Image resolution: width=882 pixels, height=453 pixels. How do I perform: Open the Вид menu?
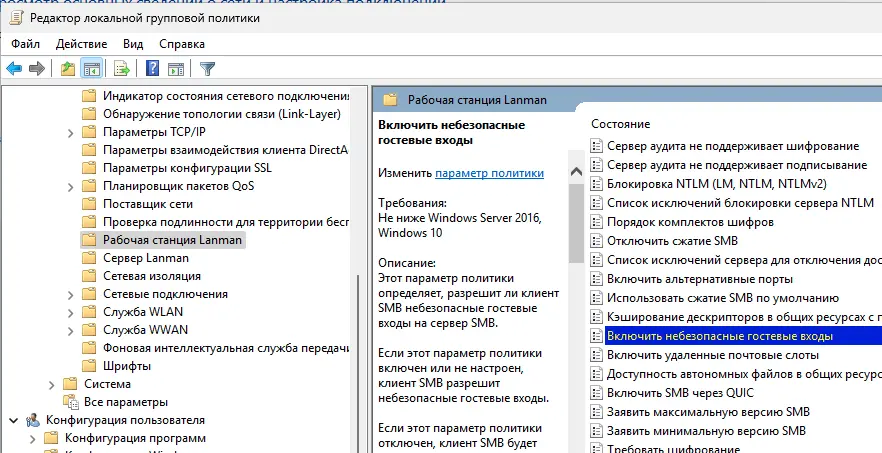[x=133, y=44]
